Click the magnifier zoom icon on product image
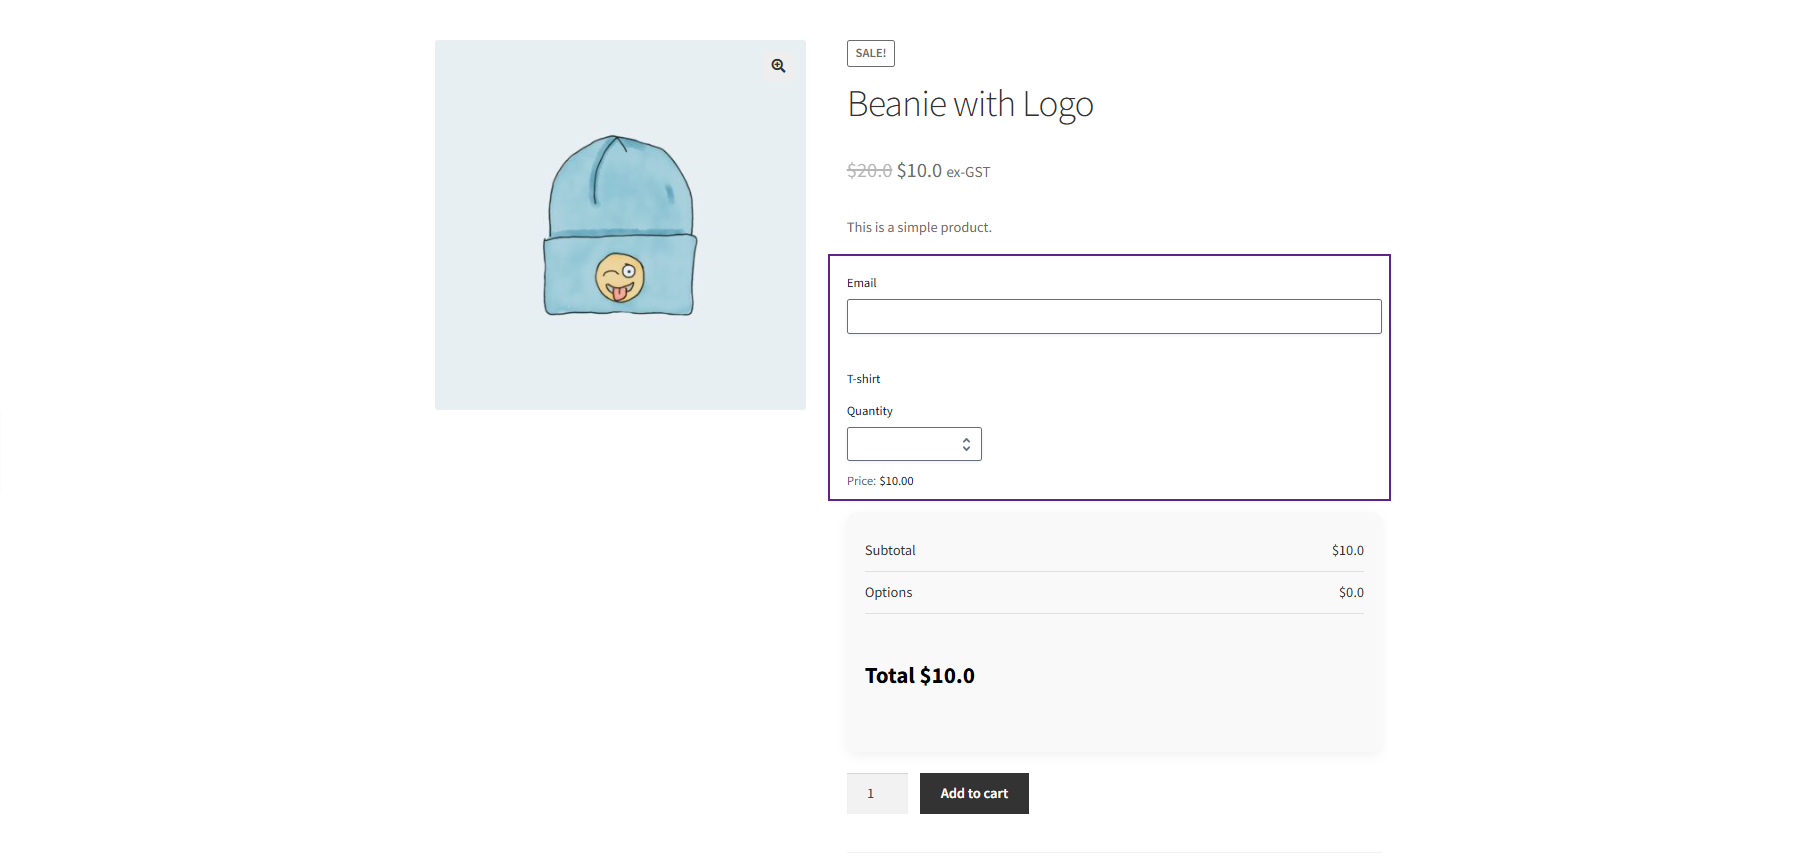1816x867 pixels. 778,66
